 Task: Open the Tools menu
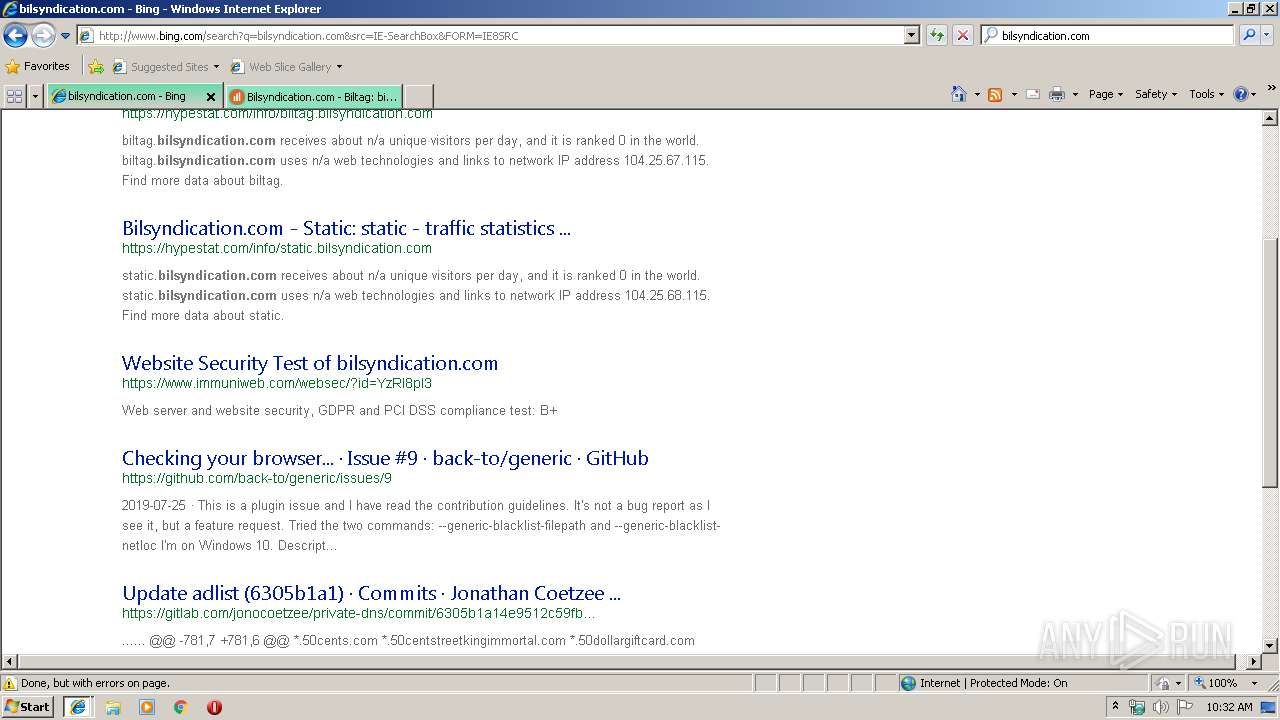point(1206,94)
